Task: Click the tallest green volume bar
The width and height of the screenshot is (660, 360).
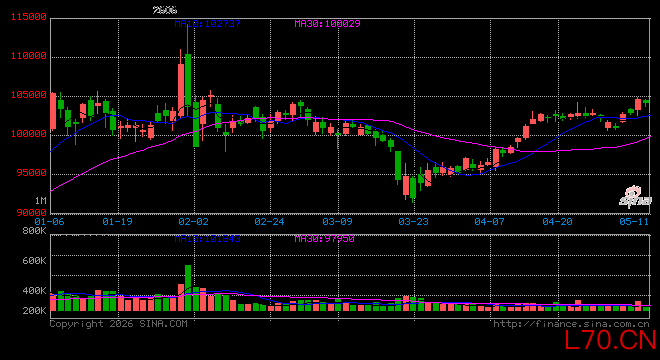Action: click(188, 288)
